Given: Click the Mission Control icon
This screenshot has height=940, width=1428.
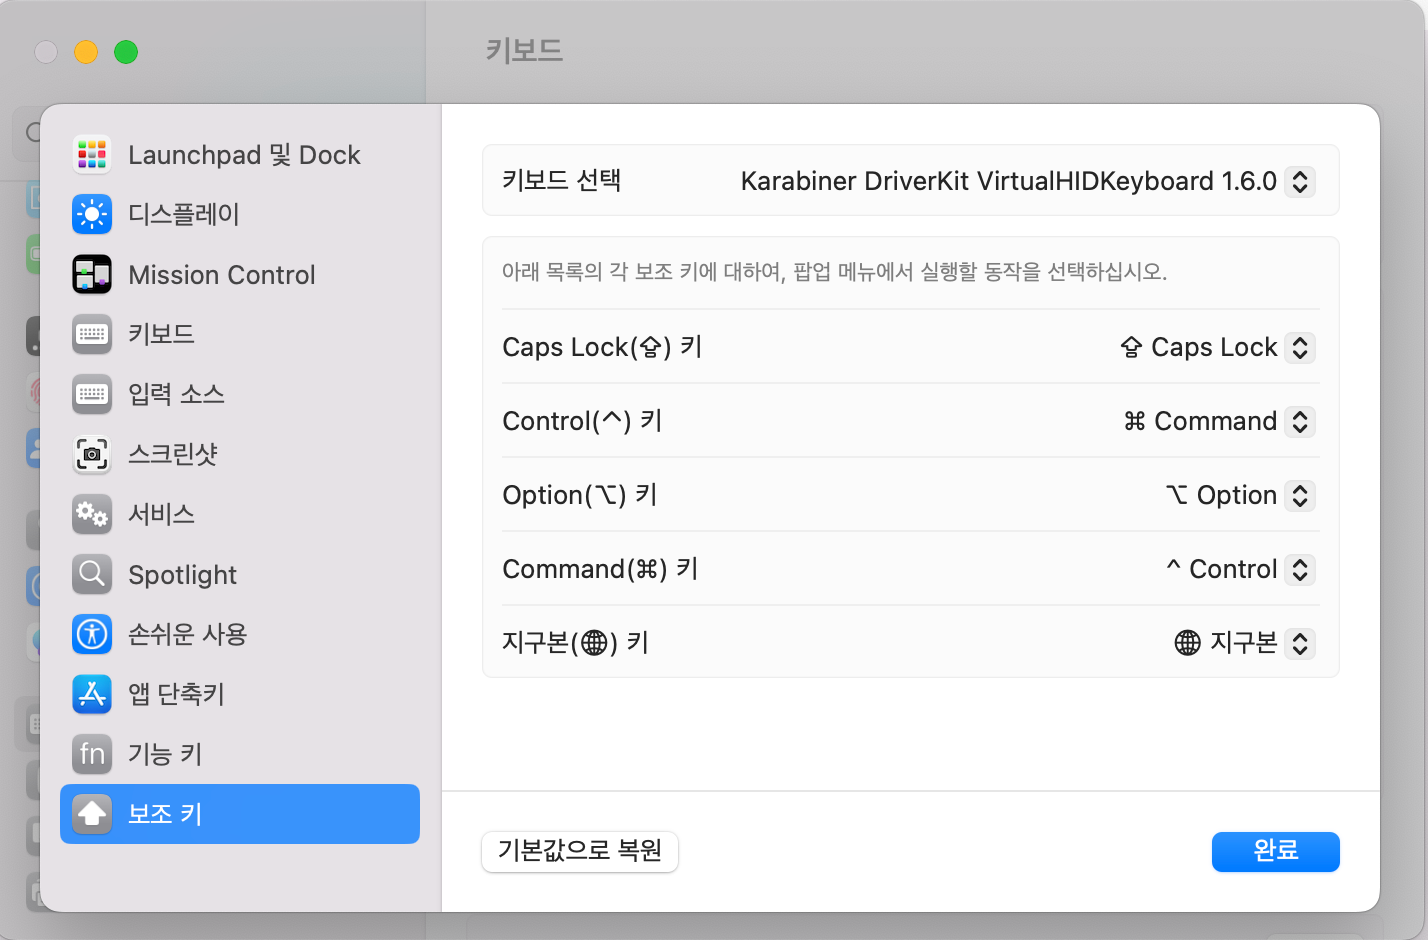Looking at the screenshot, I should coord(92,274).
